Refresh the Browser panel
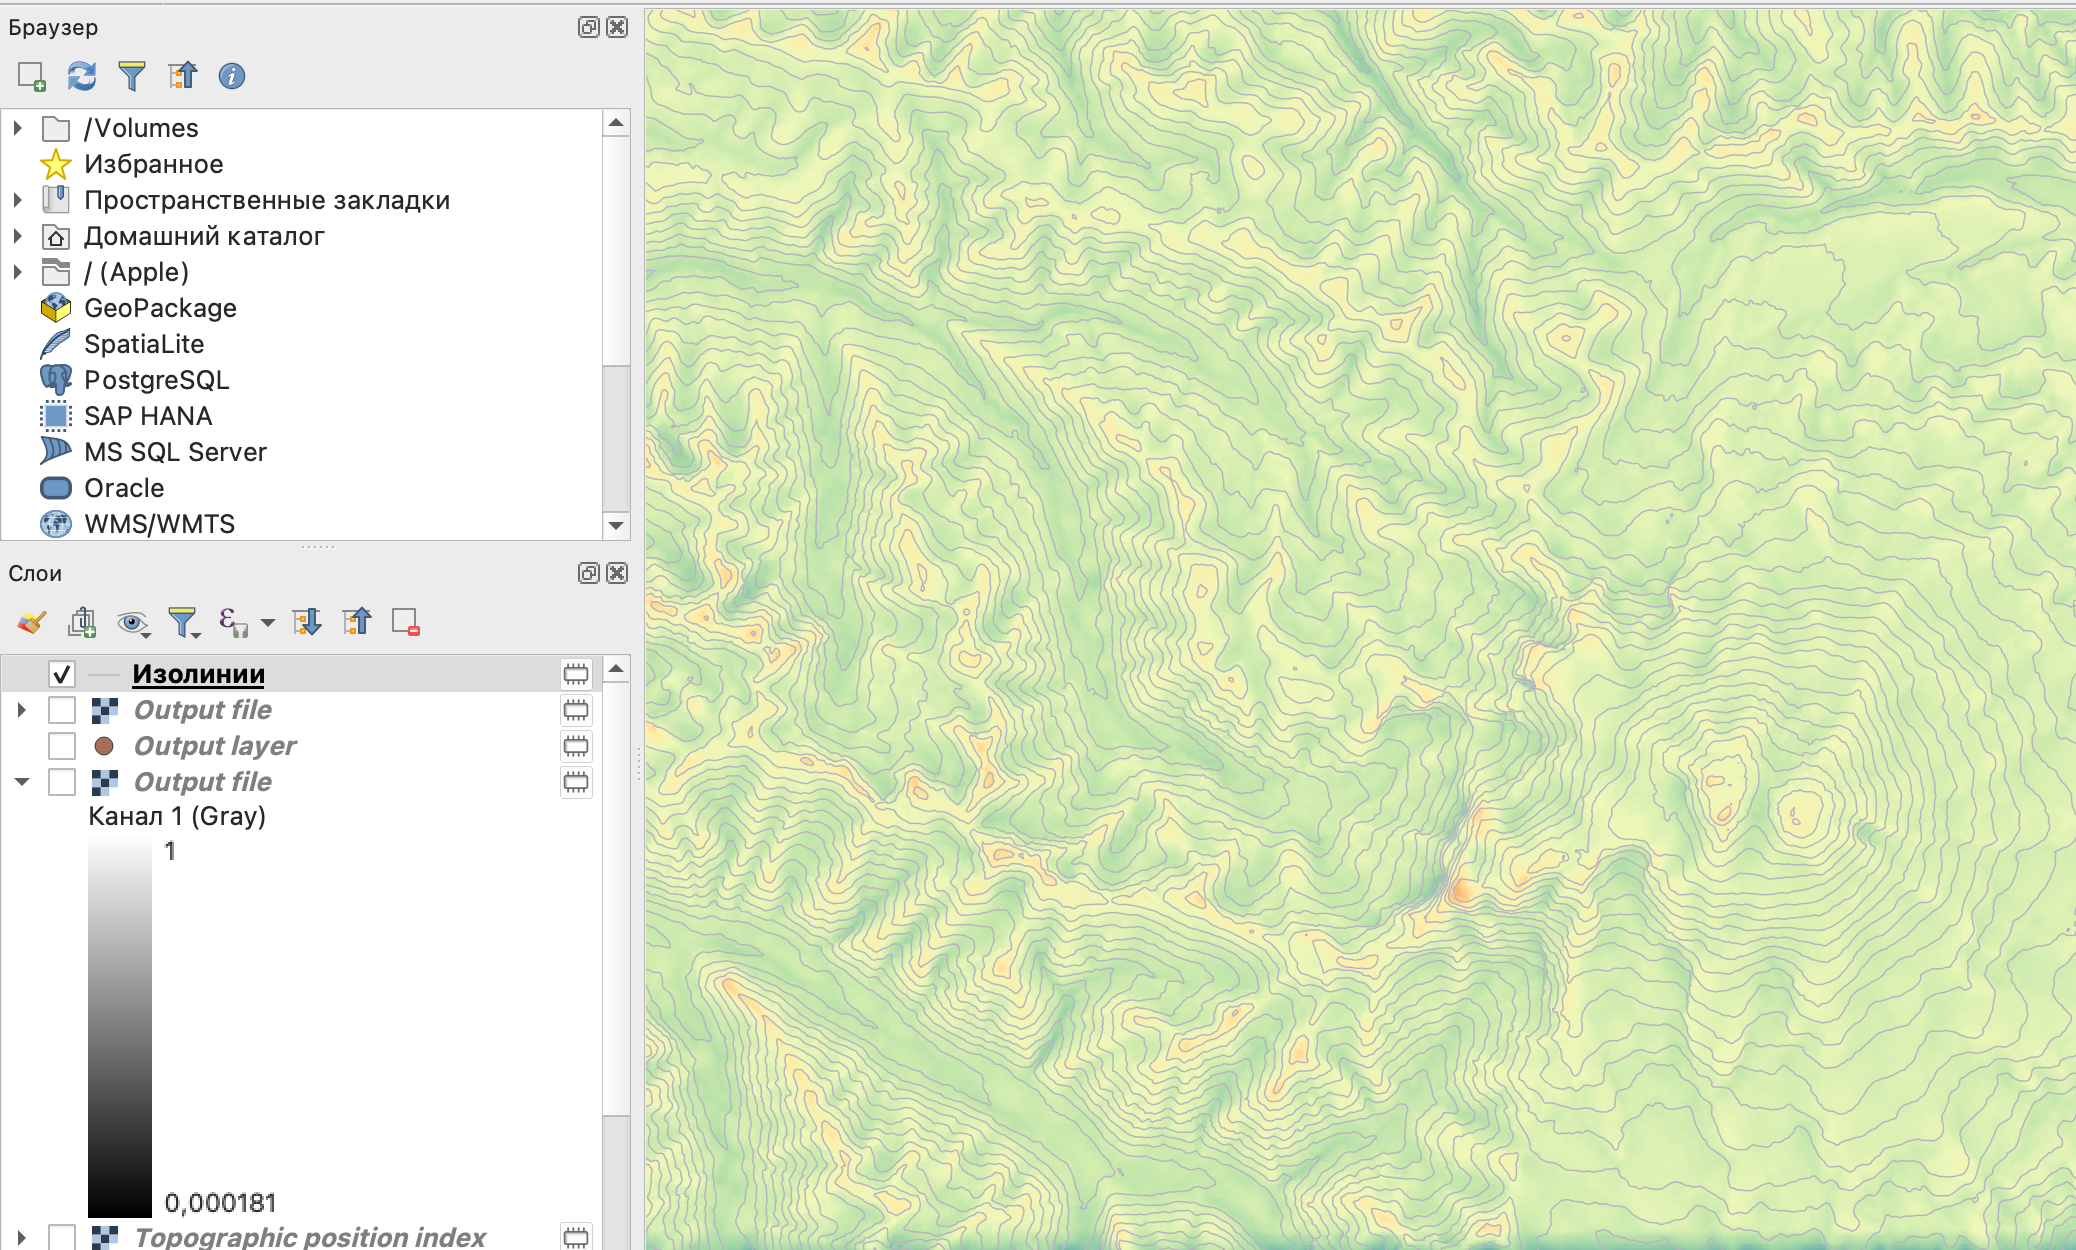 click(x=82, y=76)
